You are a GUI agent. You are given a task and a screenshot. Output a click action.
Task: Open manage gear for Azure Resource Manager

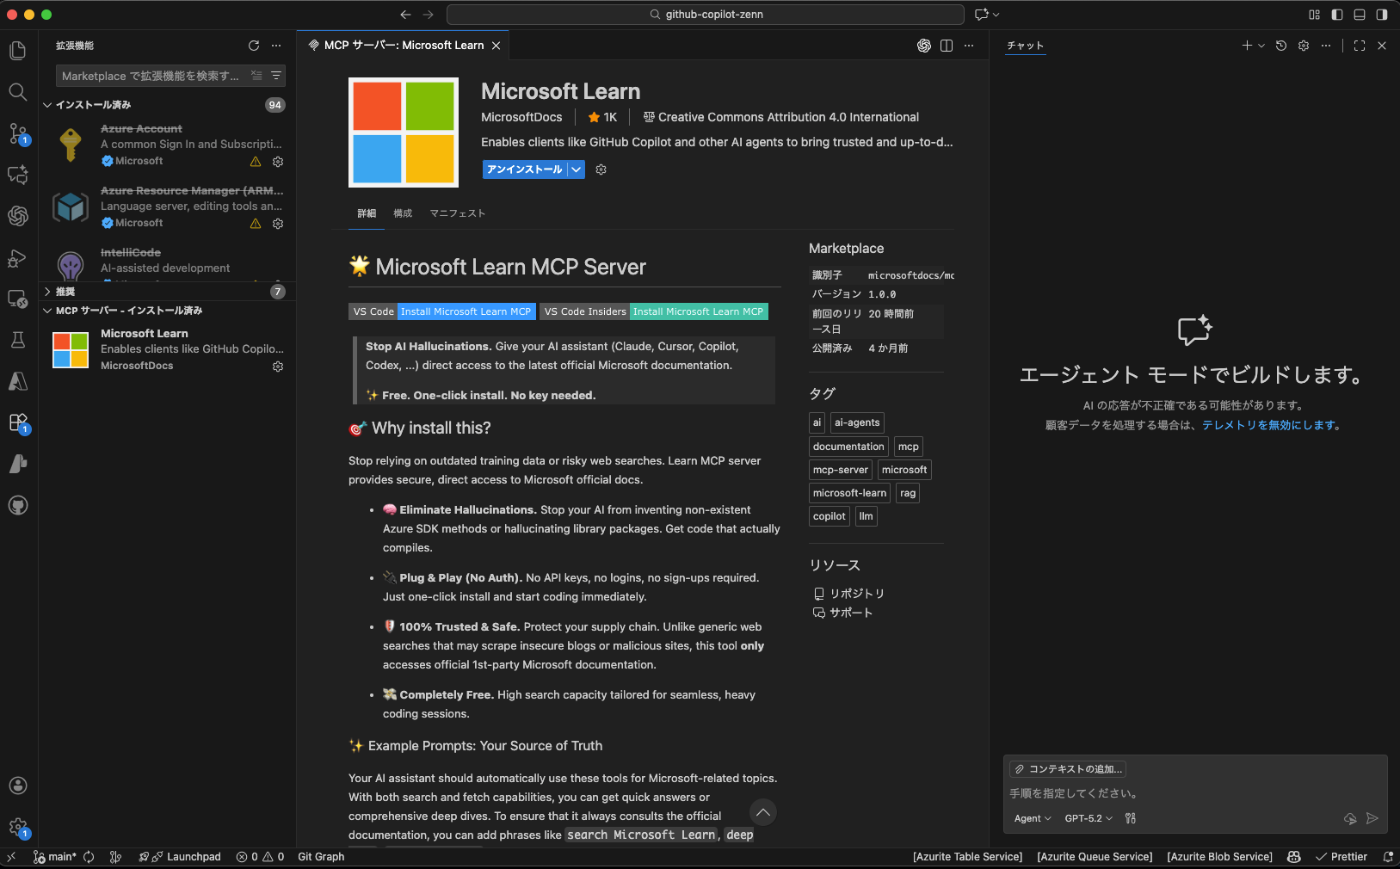point(278,223)
